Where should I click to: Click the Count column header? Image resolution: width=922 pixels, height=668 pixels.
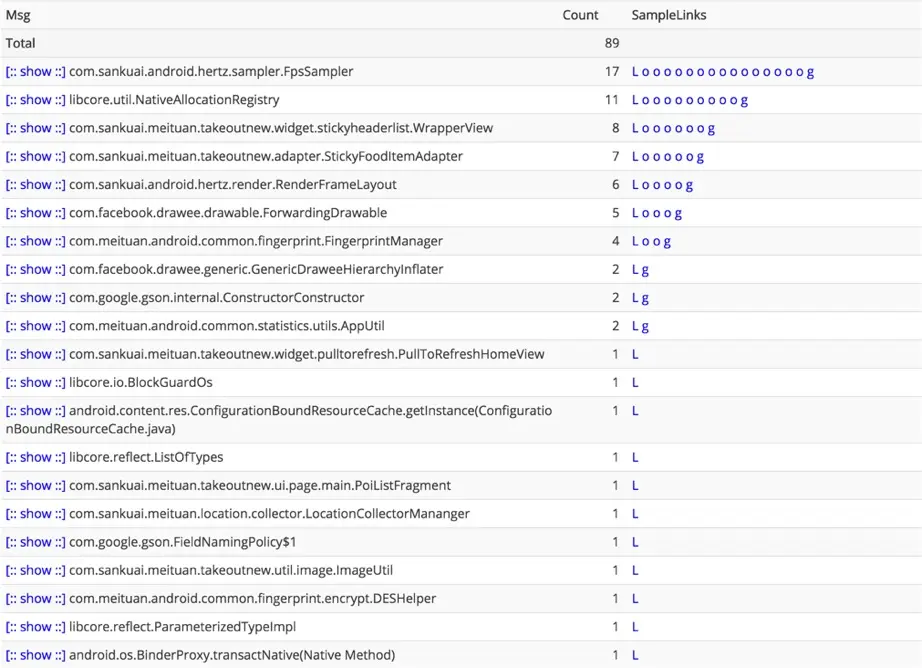coord(580,15)
